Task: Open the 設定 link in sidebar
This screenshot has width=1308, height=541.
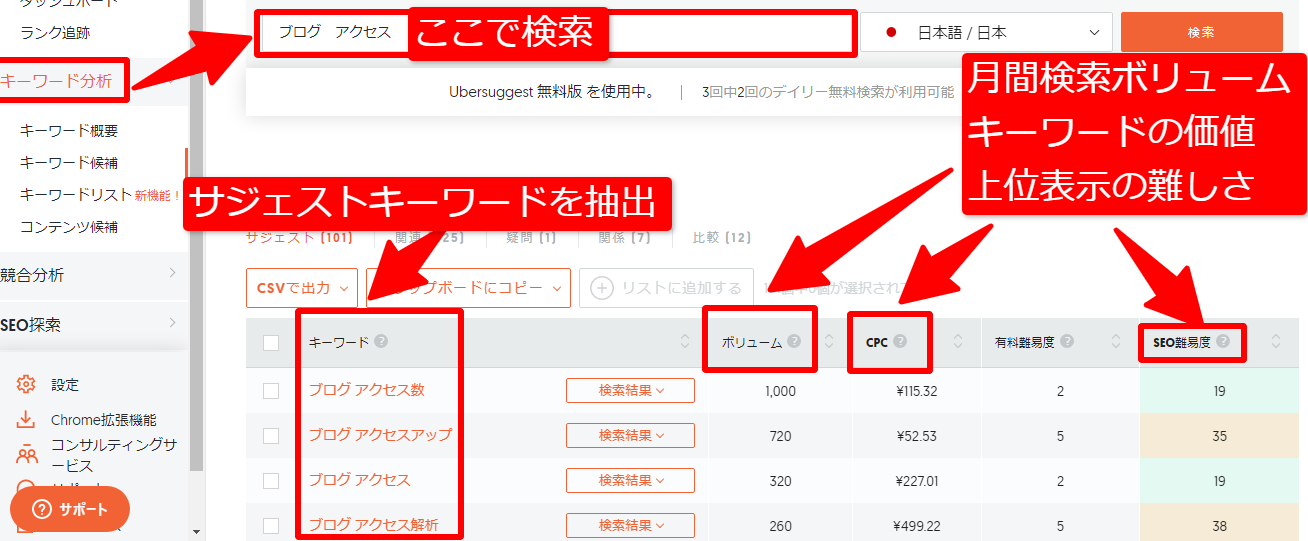Action: 65,385
